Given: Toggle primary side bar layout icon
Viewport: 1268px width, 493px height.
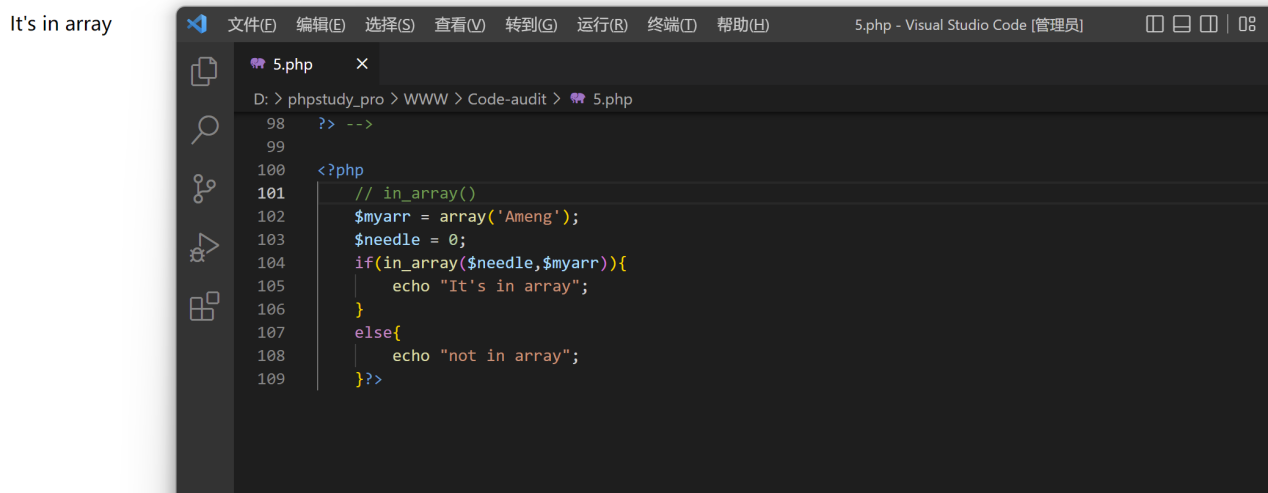Looking at the screenshot, I should [1155, 24].
